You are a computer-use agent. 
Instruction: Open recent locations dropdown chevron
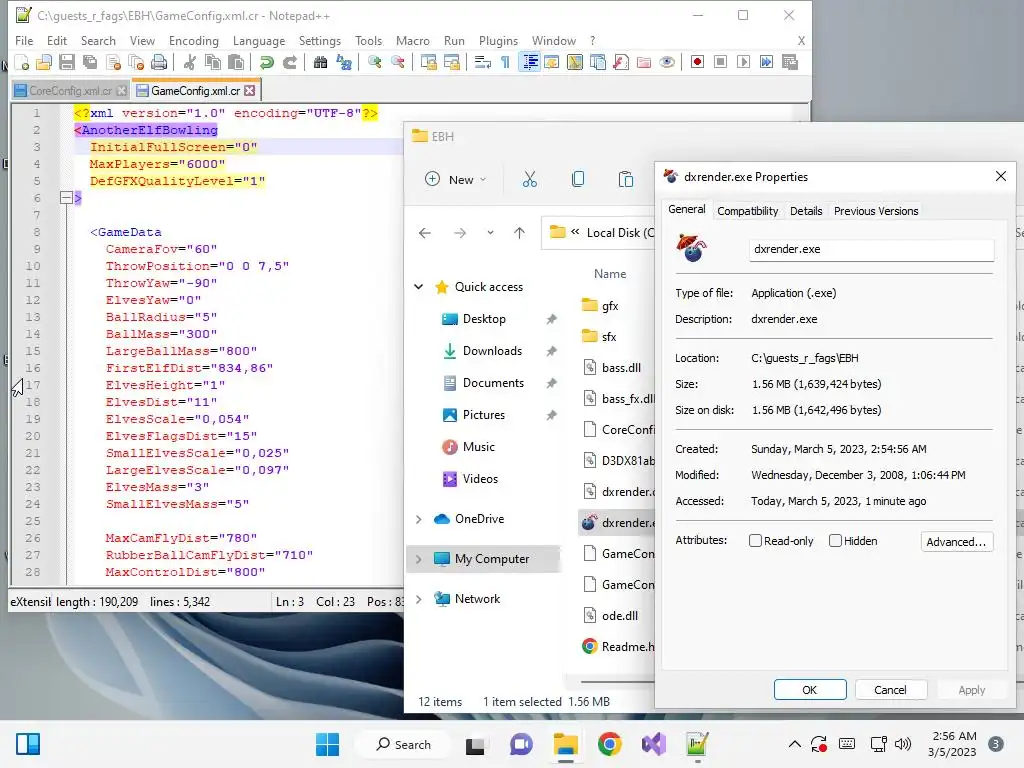coord(490,233)
